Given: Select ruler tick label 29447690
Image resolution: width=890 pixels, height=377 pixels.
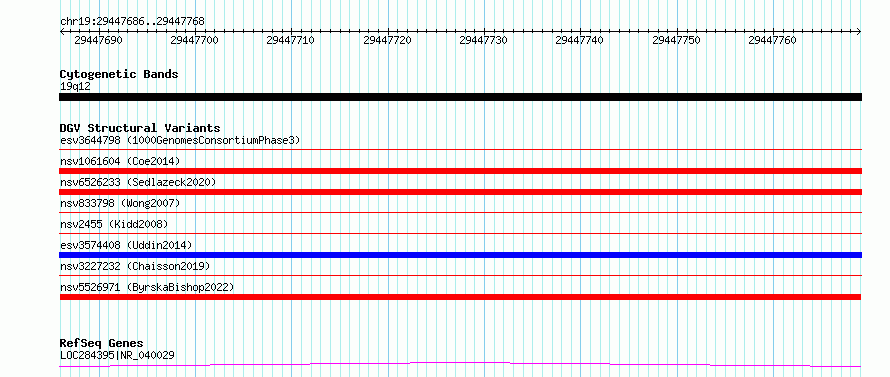Looking at the screenshot, I should coord(98,40).
